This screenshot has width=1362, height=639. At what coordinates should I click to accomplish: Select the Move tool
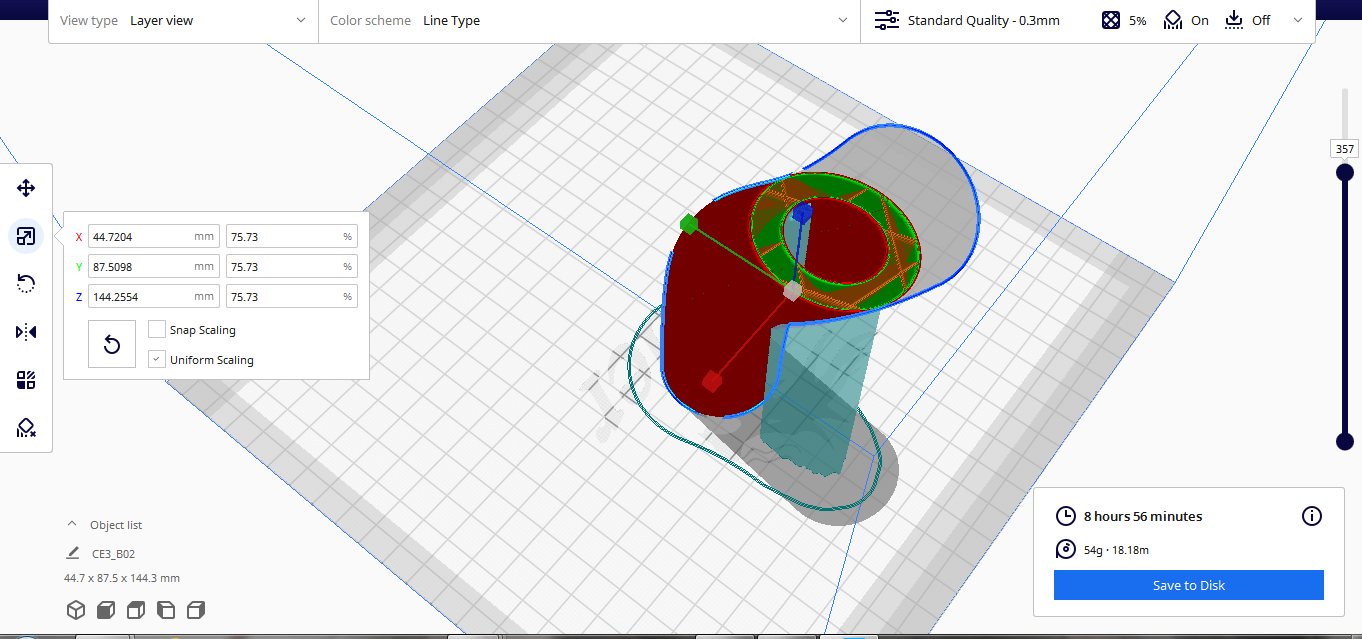tap(26, 188)
